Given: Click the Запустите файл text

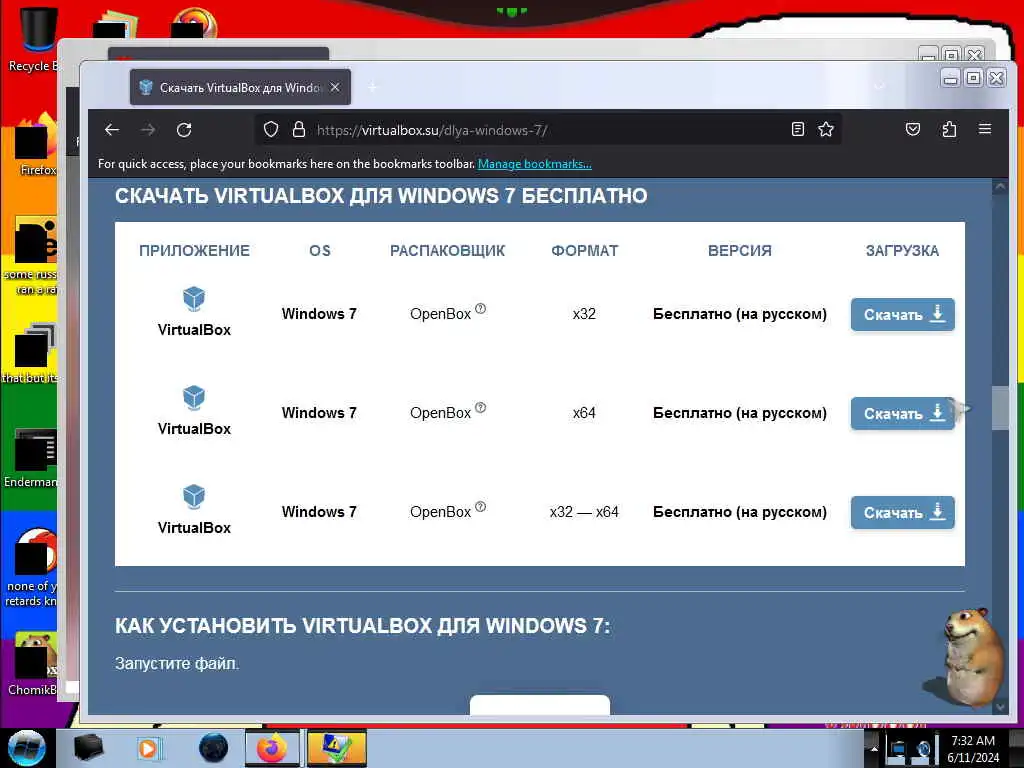Looking at the screenshot, I should point(177,664).
